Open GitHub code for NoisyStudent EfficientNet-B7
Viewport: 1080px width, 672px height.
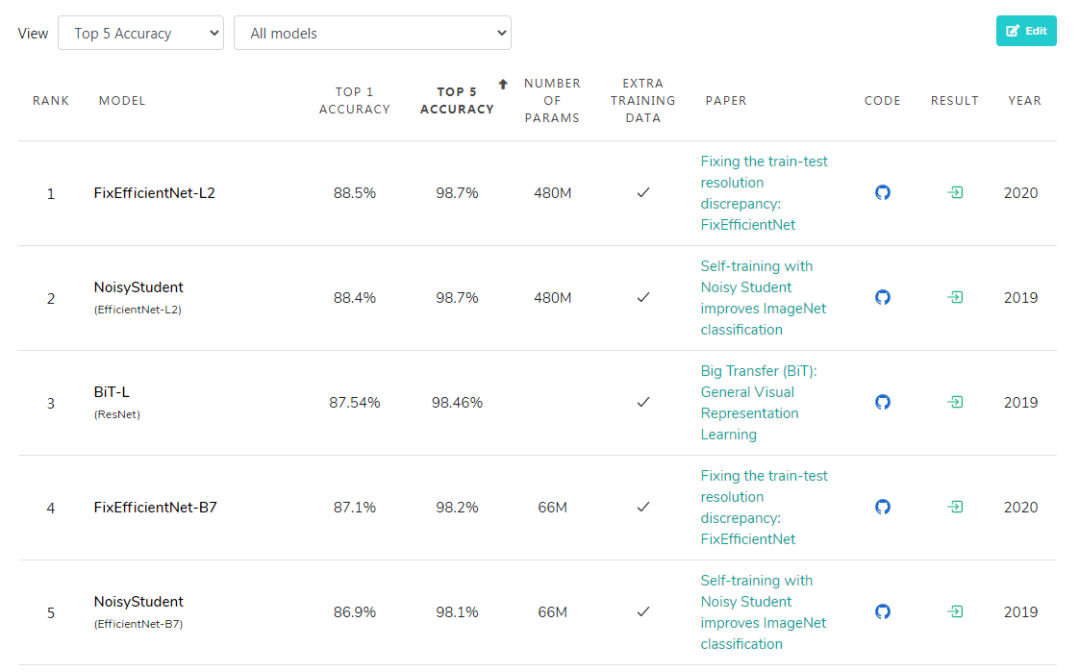(x=882, y=612)
